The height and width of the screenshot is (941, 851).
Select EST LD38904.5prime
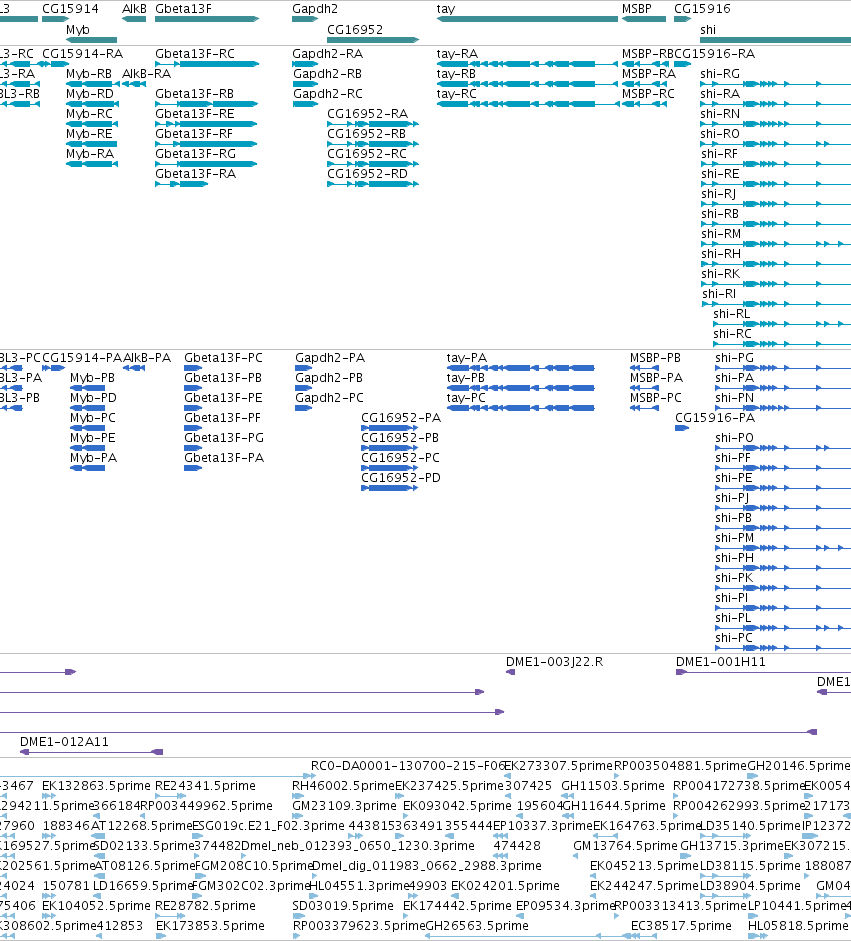750,885
